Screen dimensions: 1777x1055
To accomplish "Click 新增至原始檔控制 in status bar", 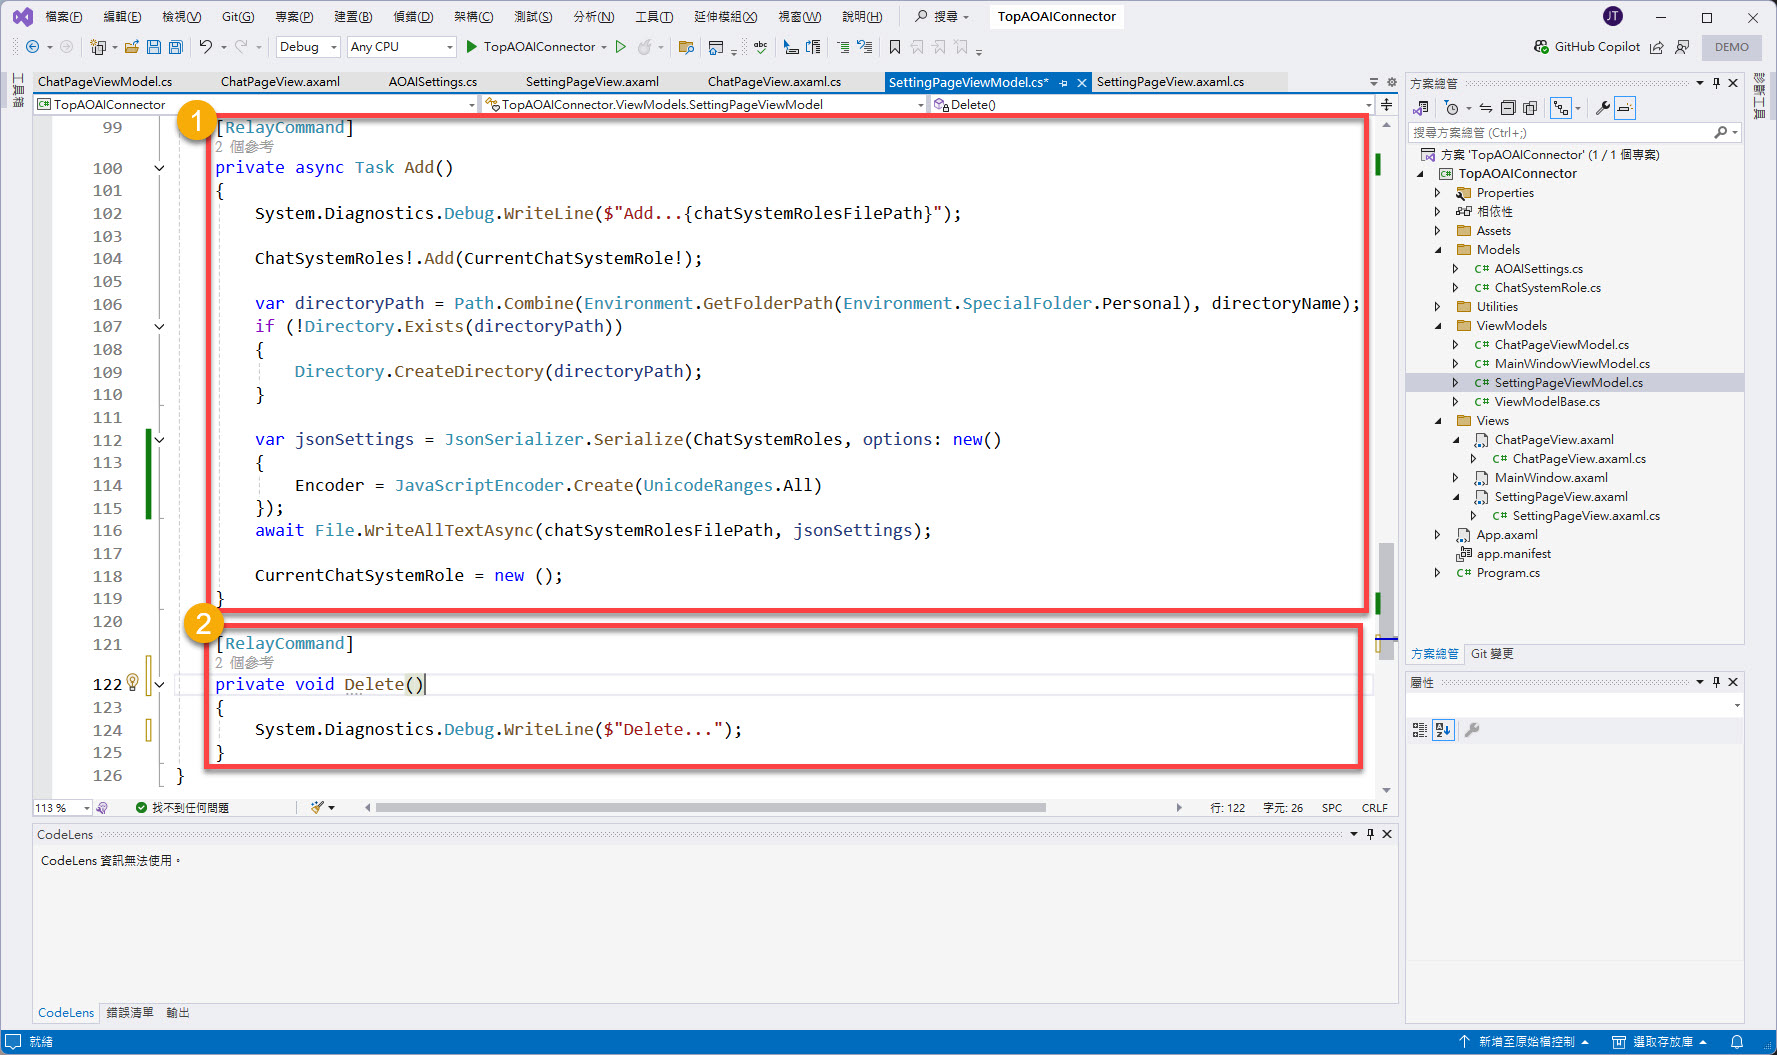I will [x=1525, y=1042].
